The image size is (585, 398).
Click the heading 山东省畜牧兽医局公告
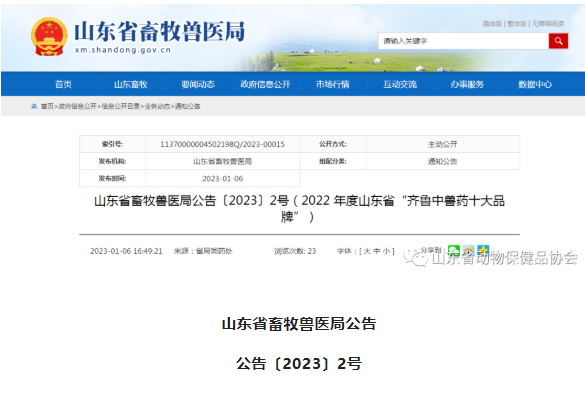(x=299, y=324)
